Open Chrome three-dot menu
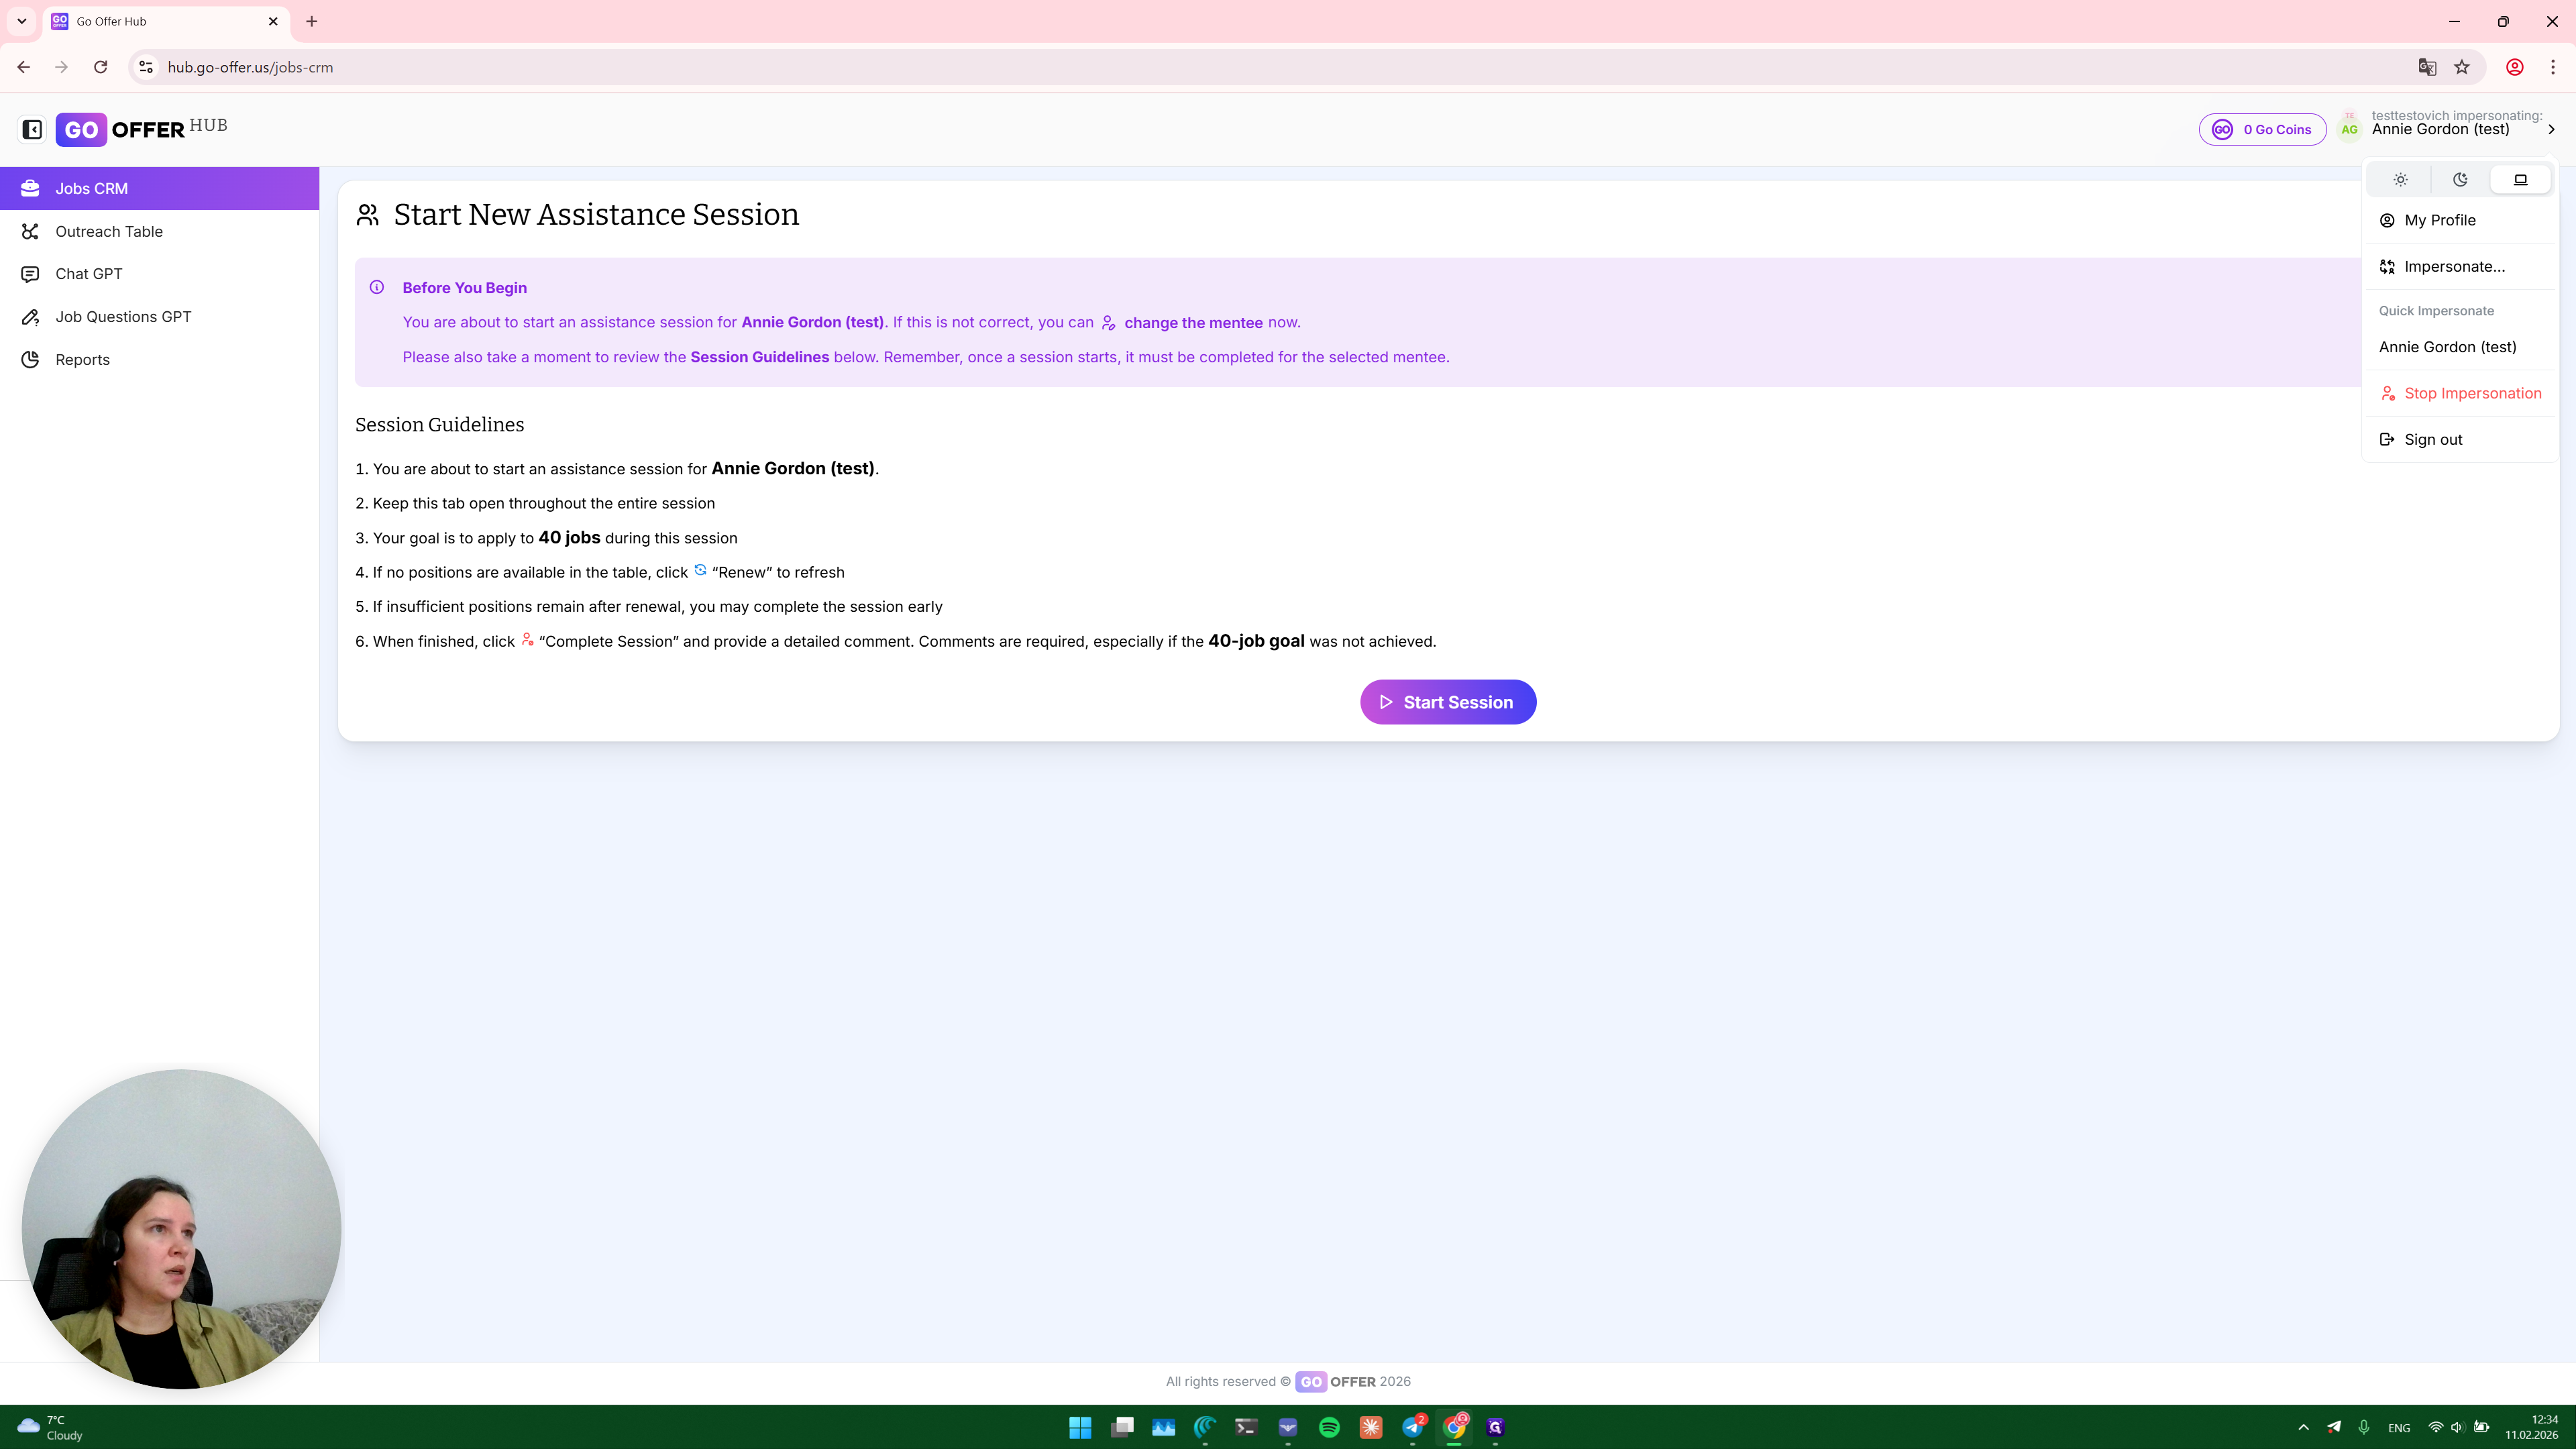Viewport: 2576px width, 1449px height. tap(2553, 67)
